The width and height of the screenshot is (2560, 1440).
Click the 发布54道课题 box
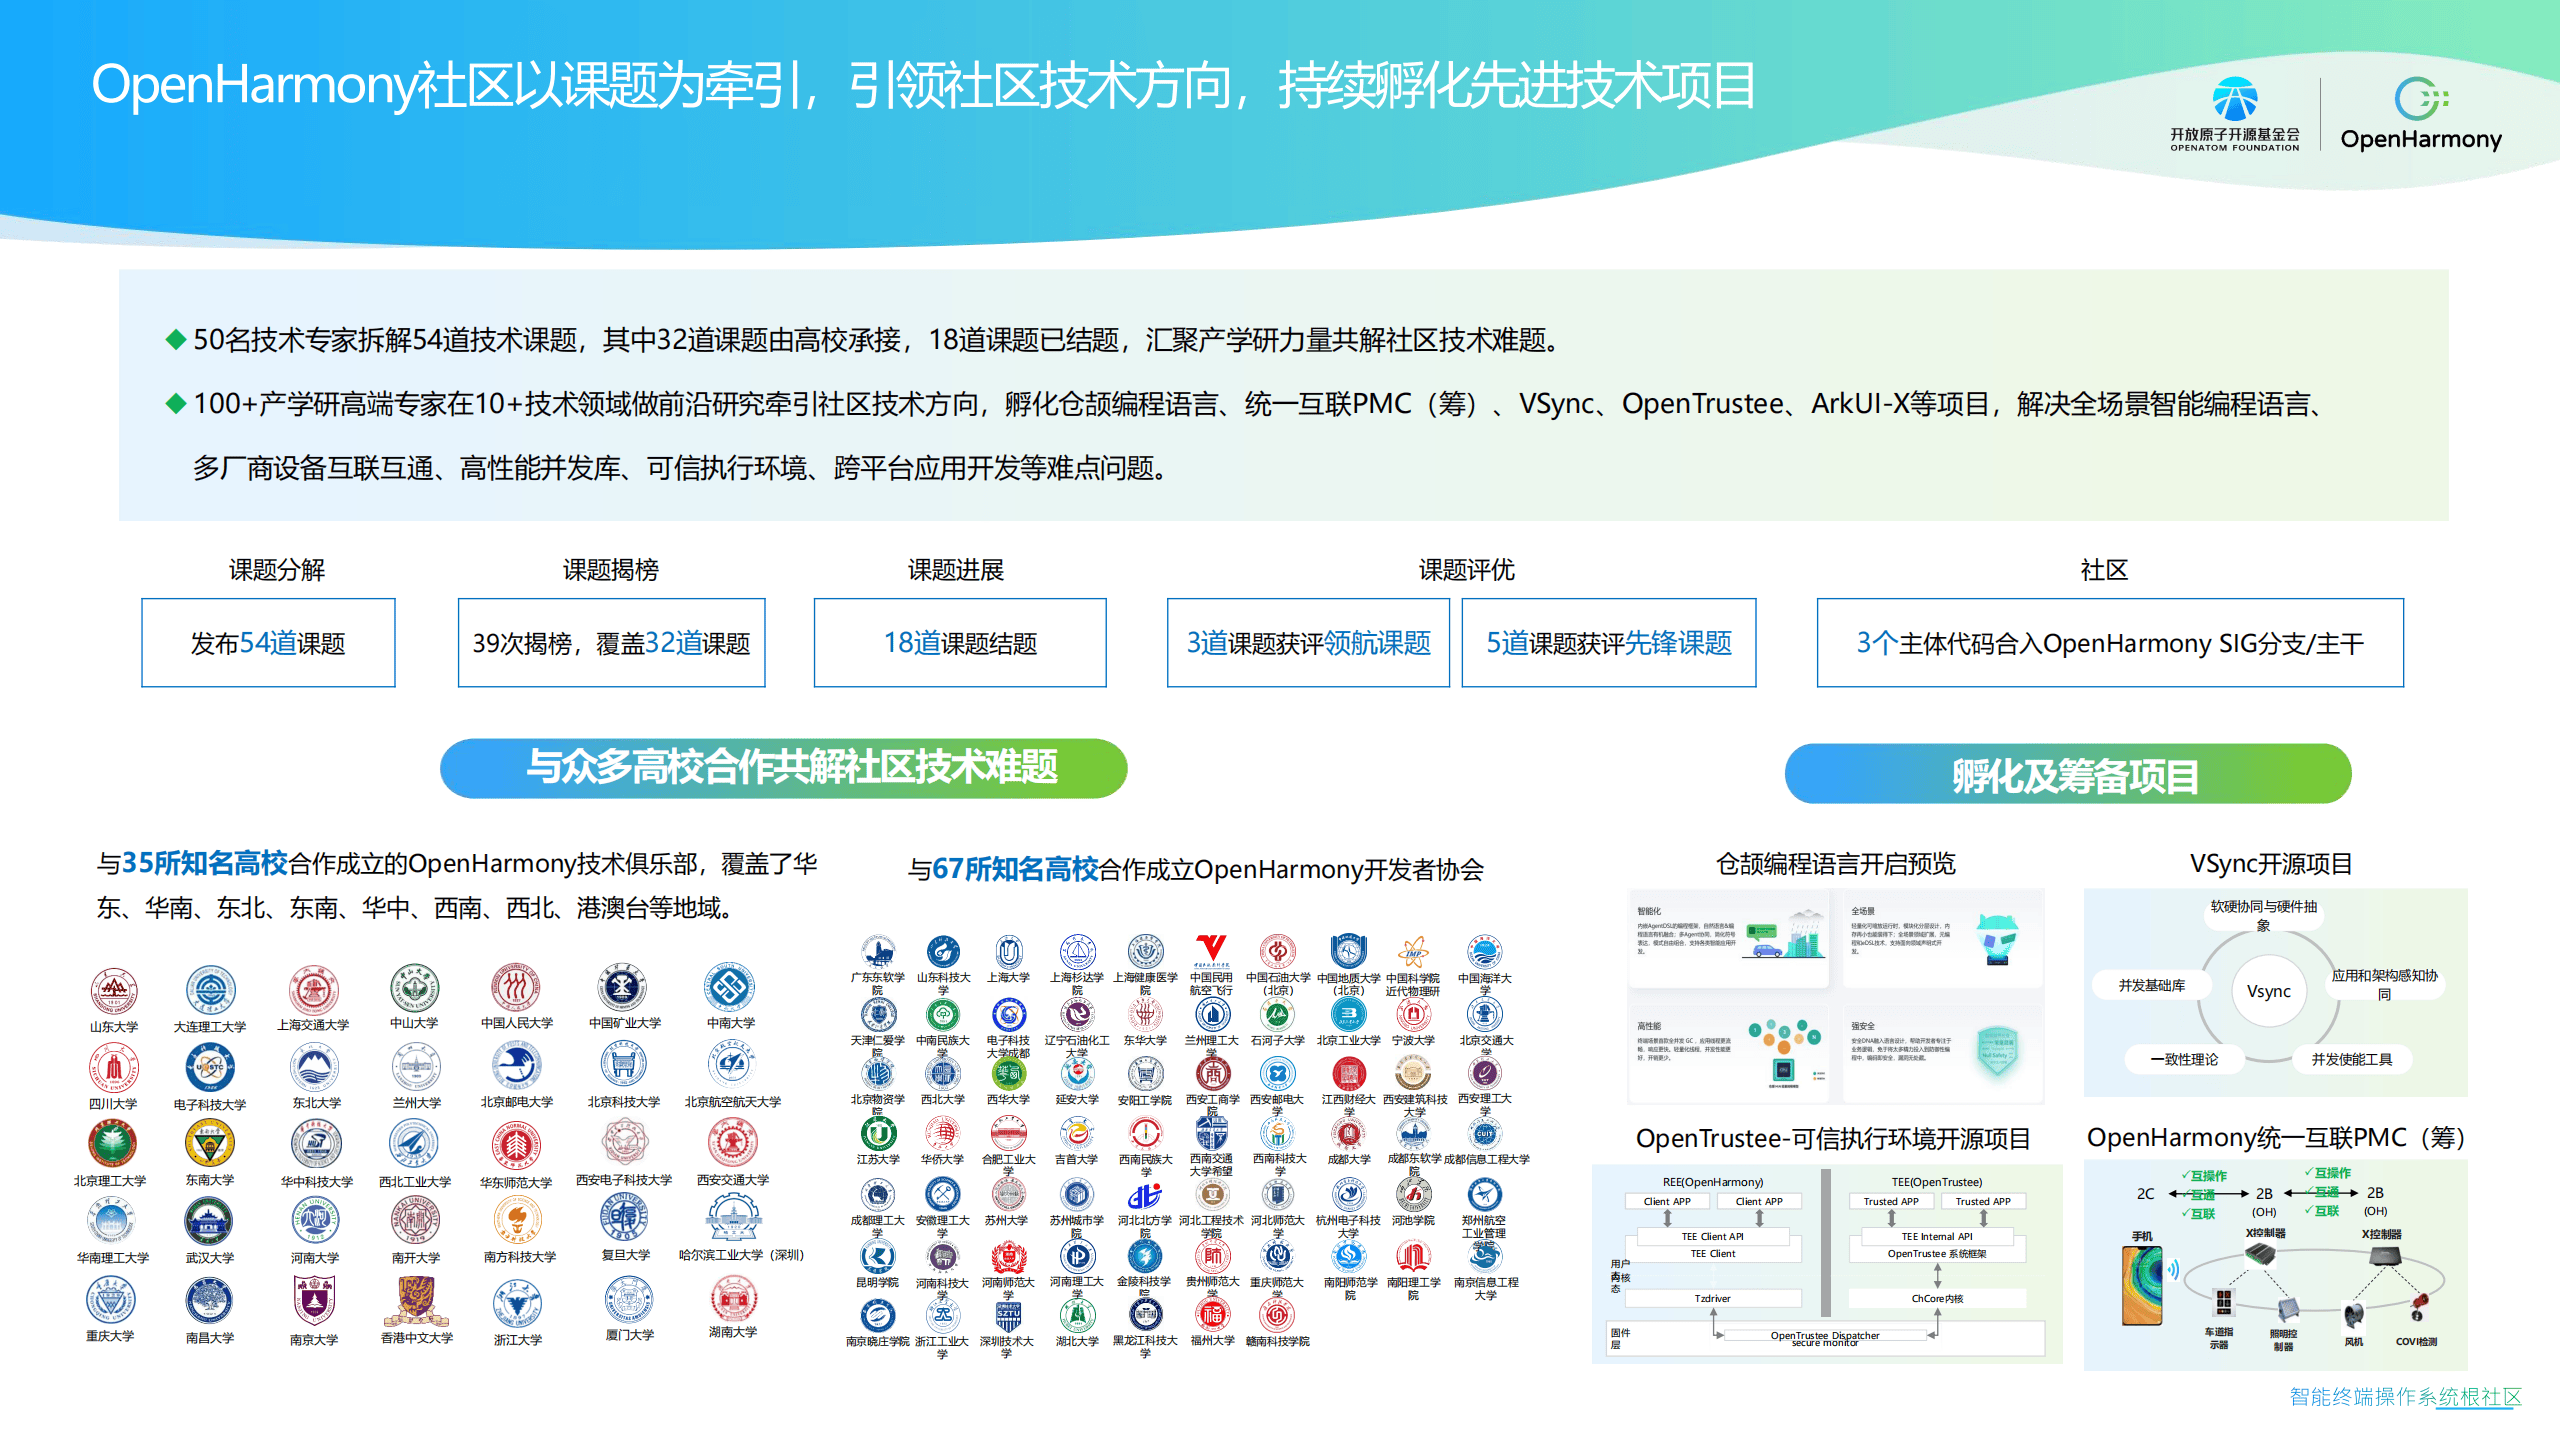tap(268, 643)
